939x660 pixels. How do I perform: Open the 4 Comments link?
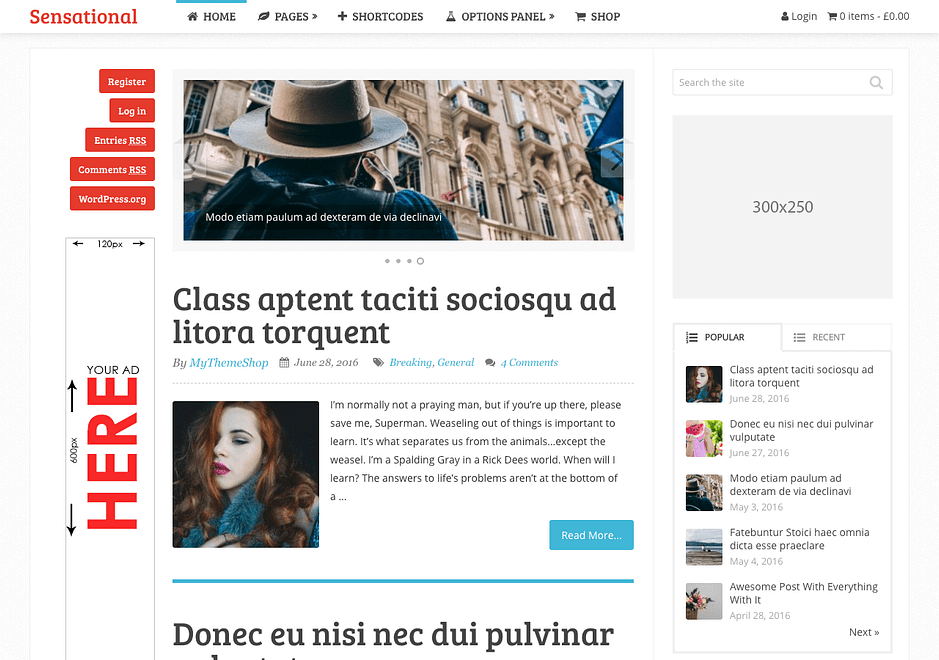(529, 362)
